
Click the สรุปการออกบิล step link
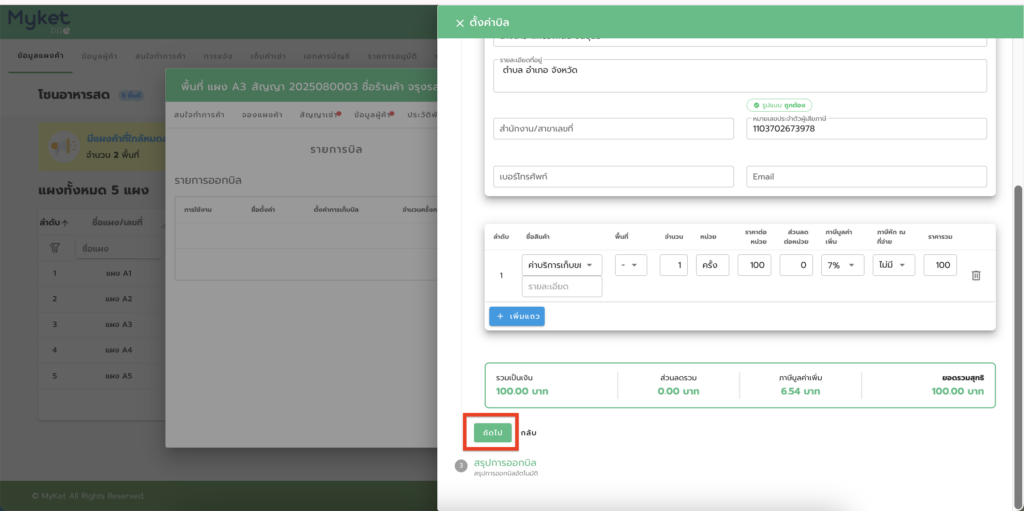point(505,463)
